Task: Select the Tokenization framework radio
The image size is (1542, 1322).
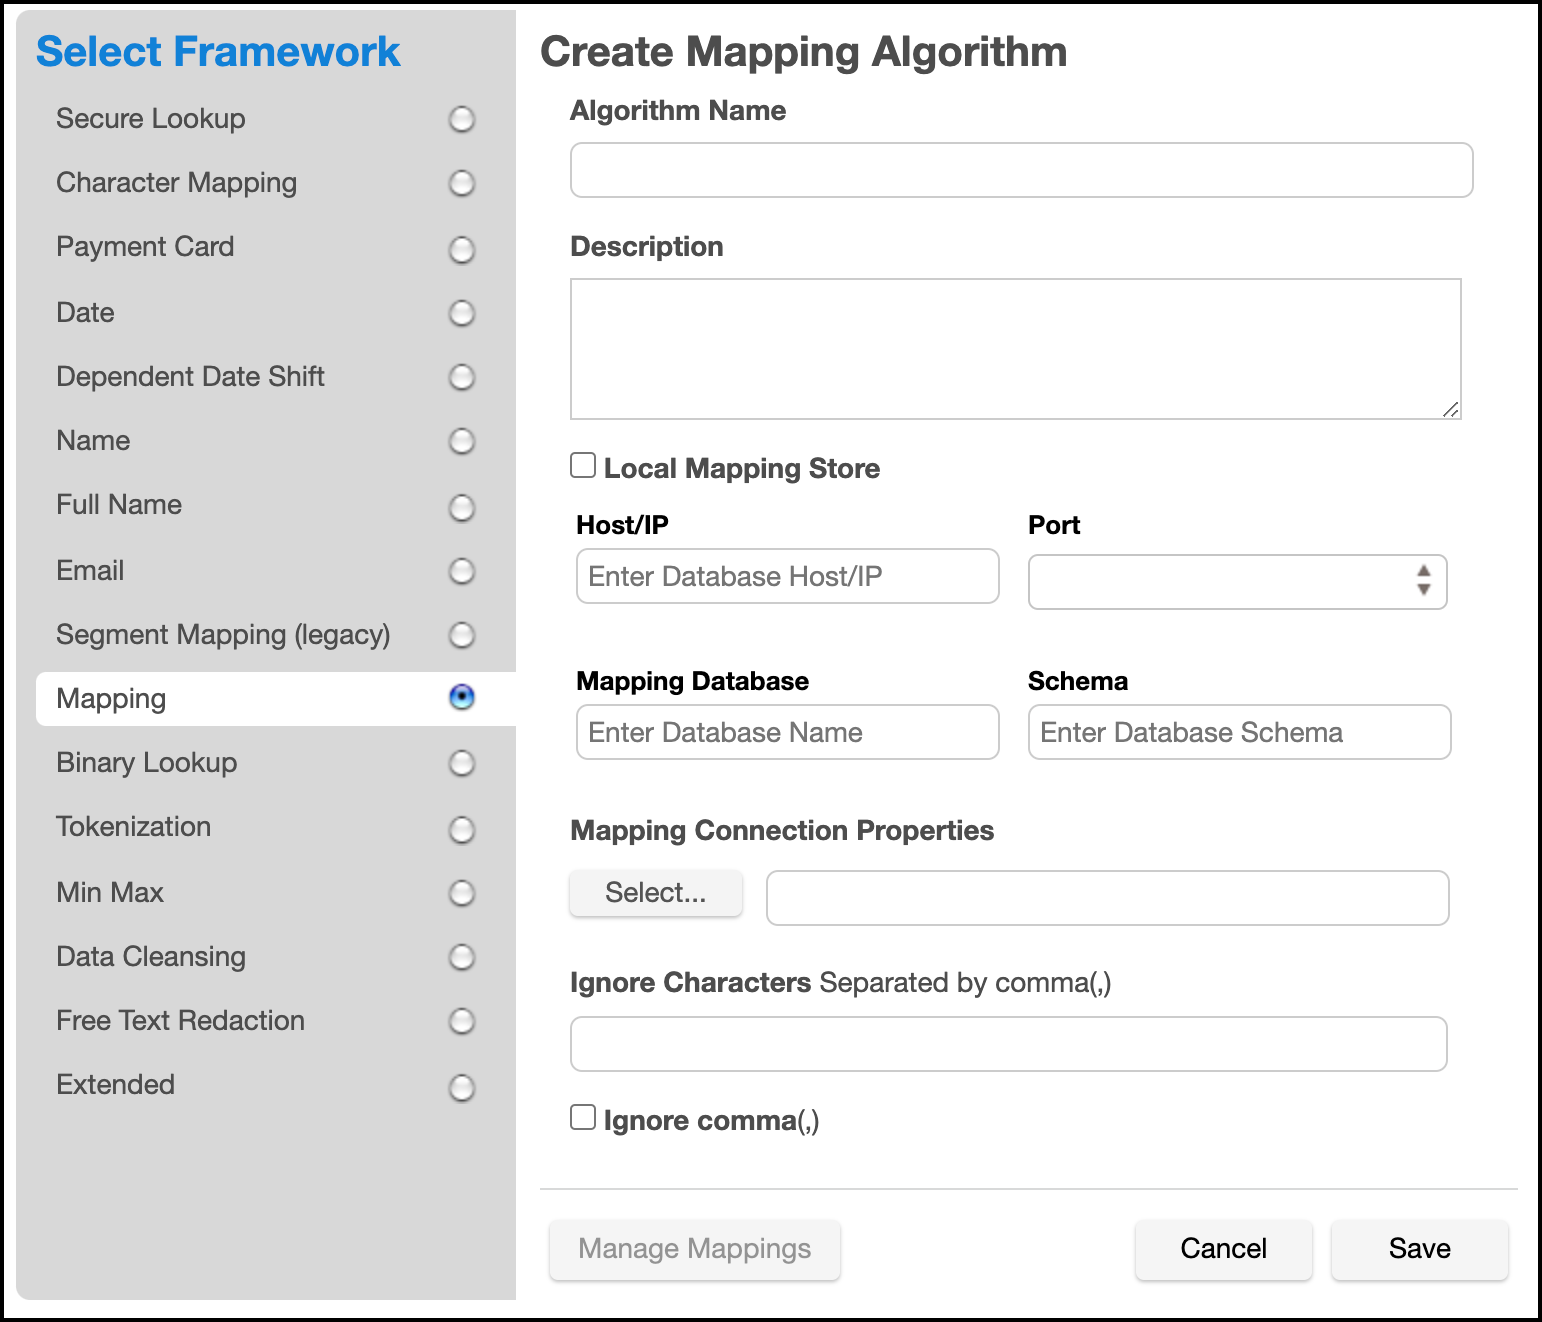Action: [461, 829]
